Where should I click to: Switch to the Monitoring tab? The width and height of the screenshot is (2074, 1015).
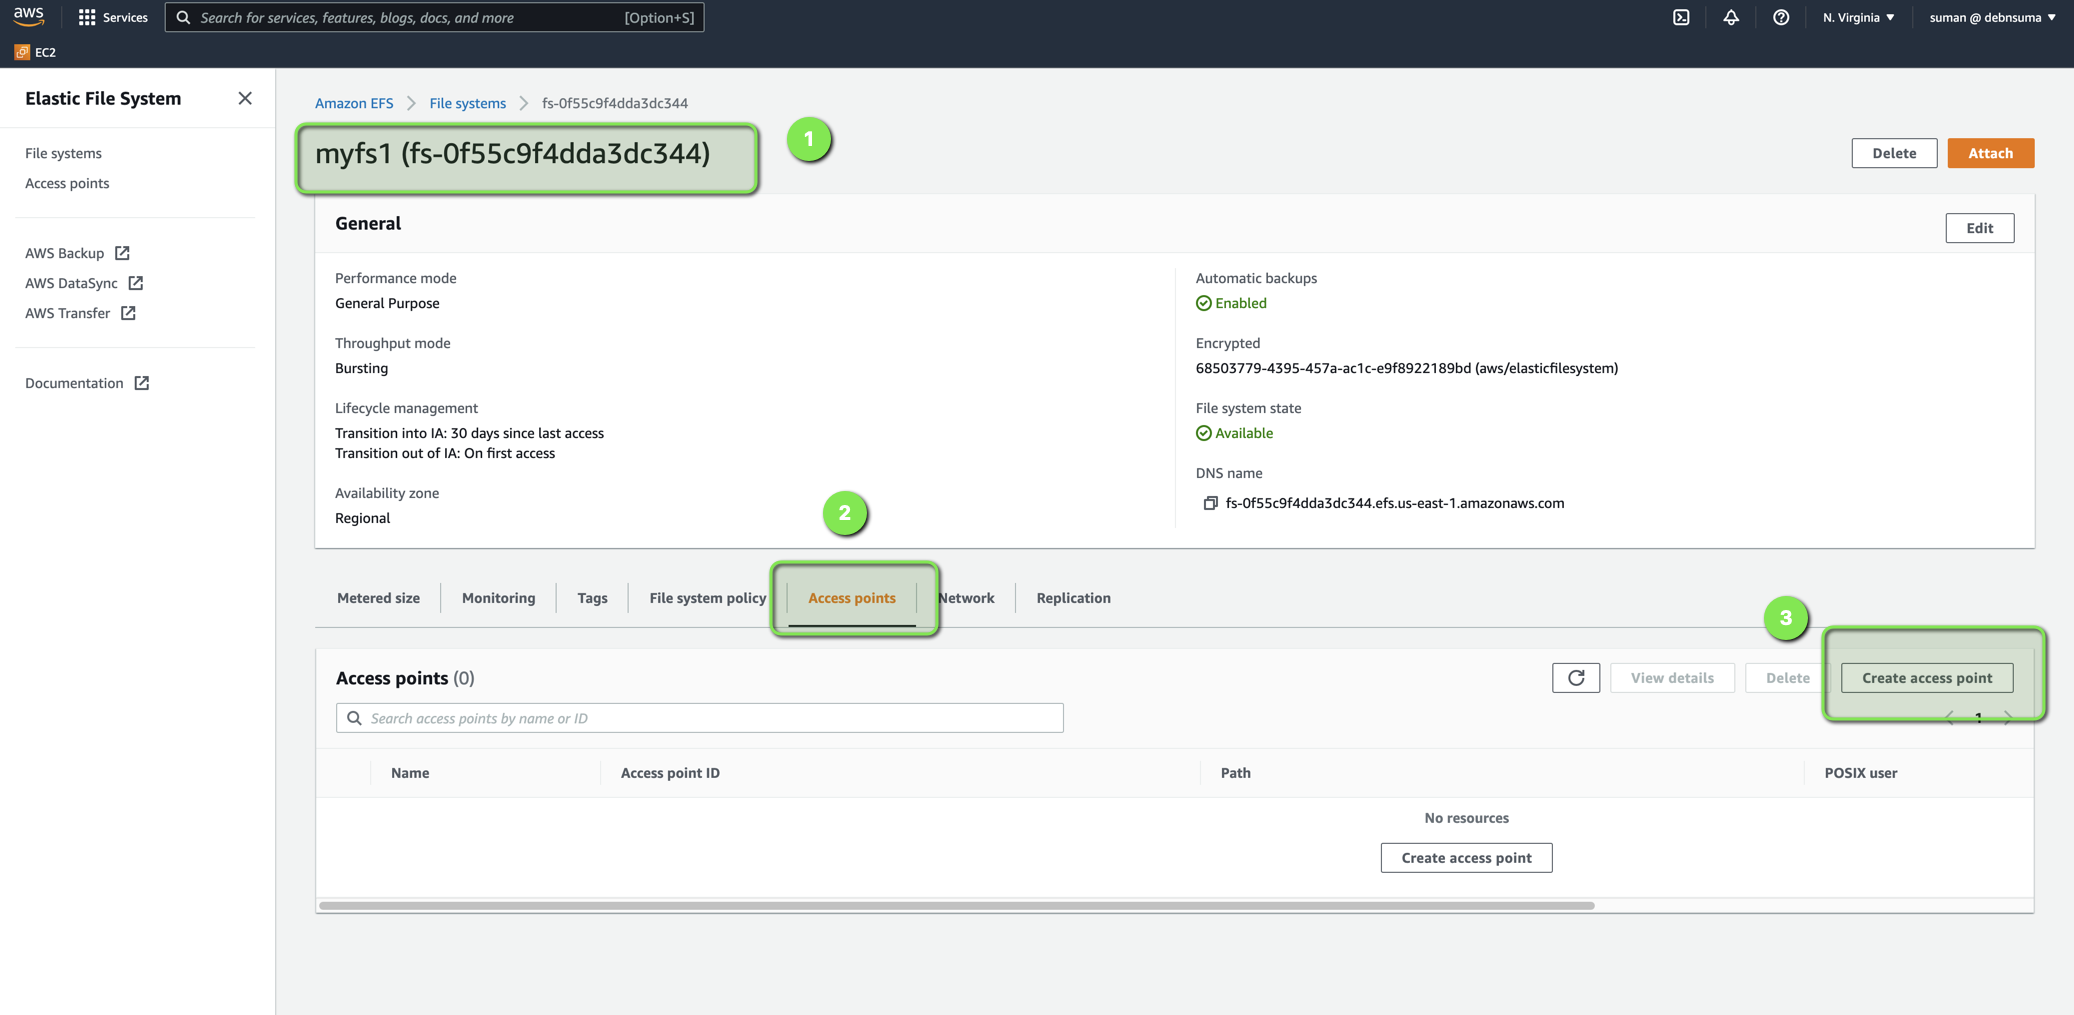[498, 598]
